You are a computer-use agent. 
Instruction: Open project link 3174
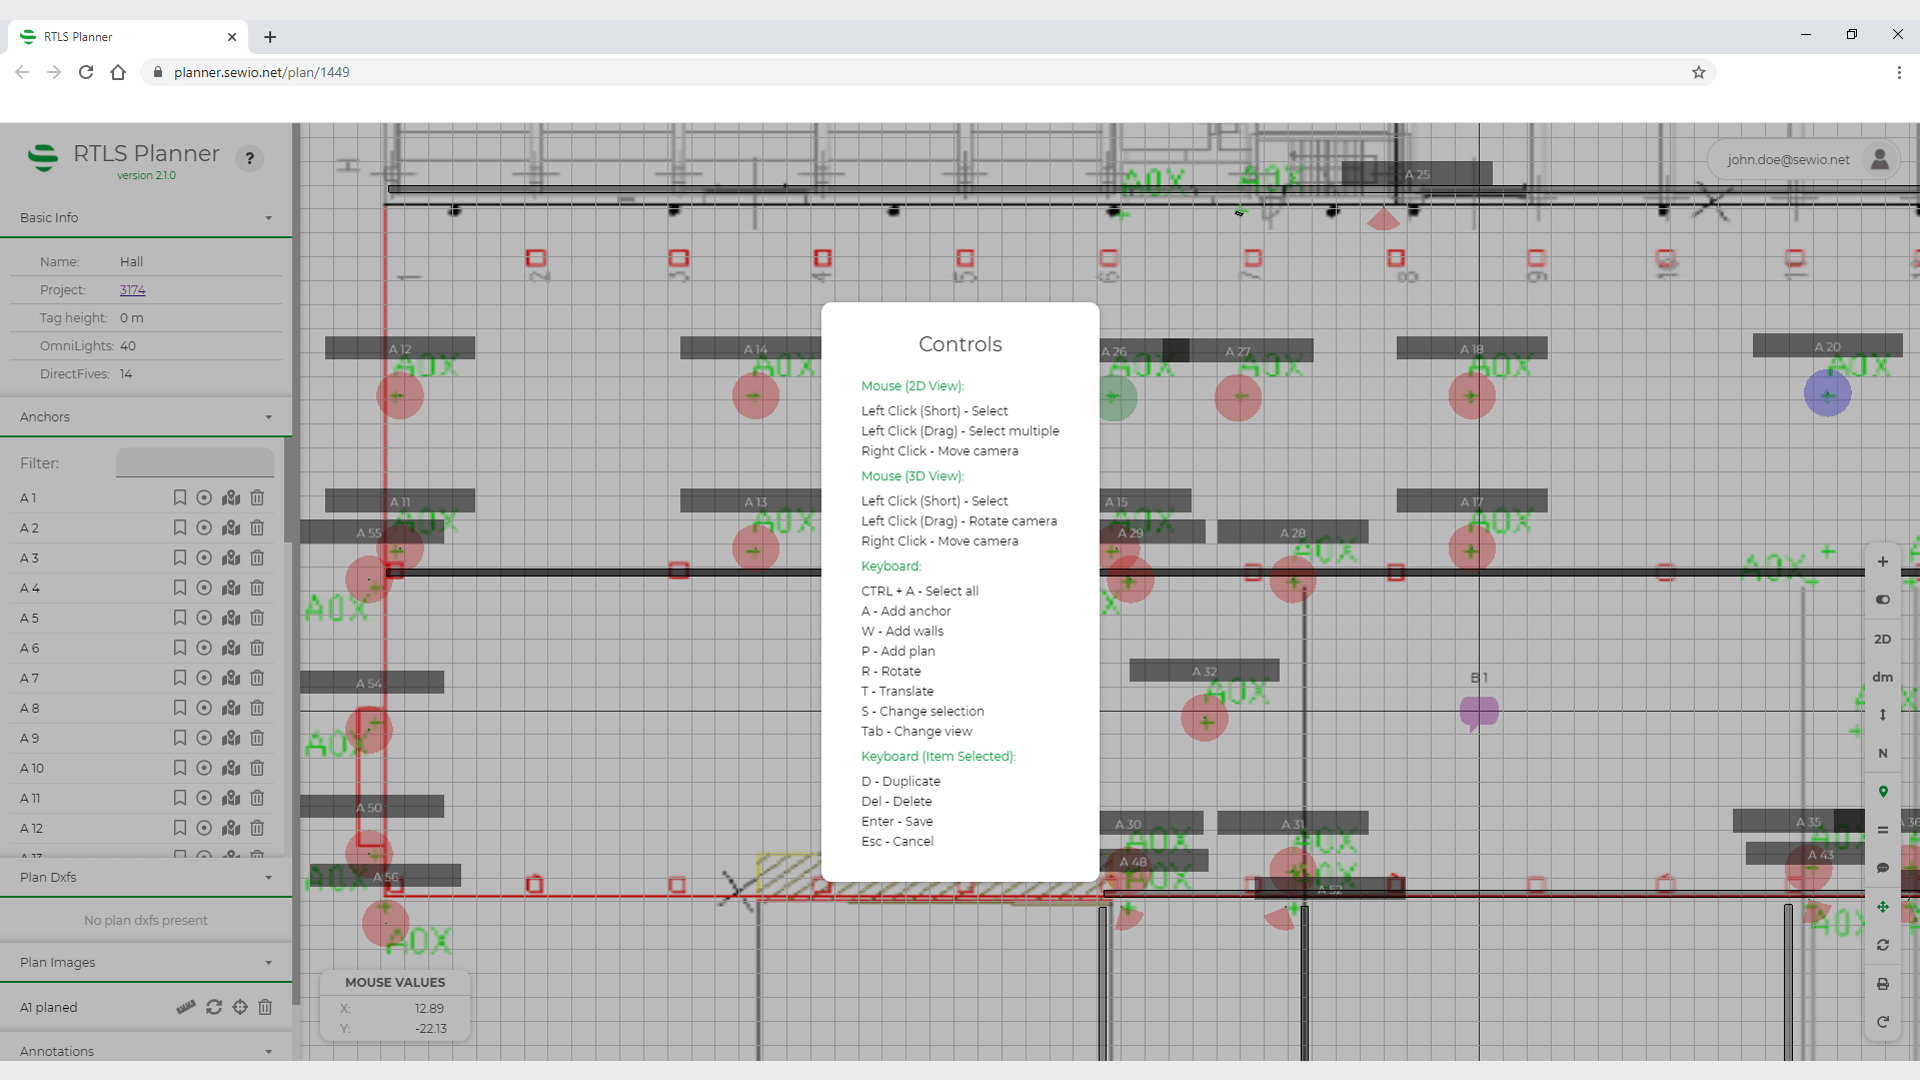pyautogui.click(x=132, y=290)
